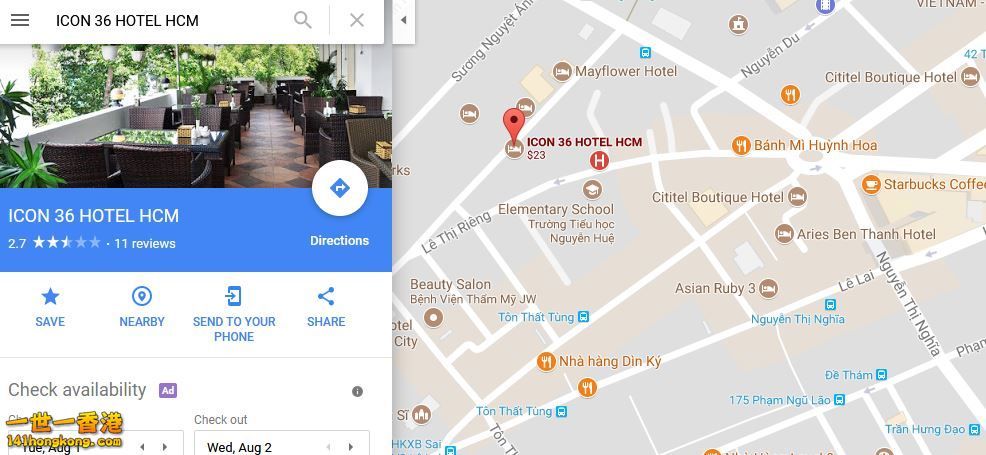Click the hotel terrace photo
The image size is (986, 455).
(196, 116)
